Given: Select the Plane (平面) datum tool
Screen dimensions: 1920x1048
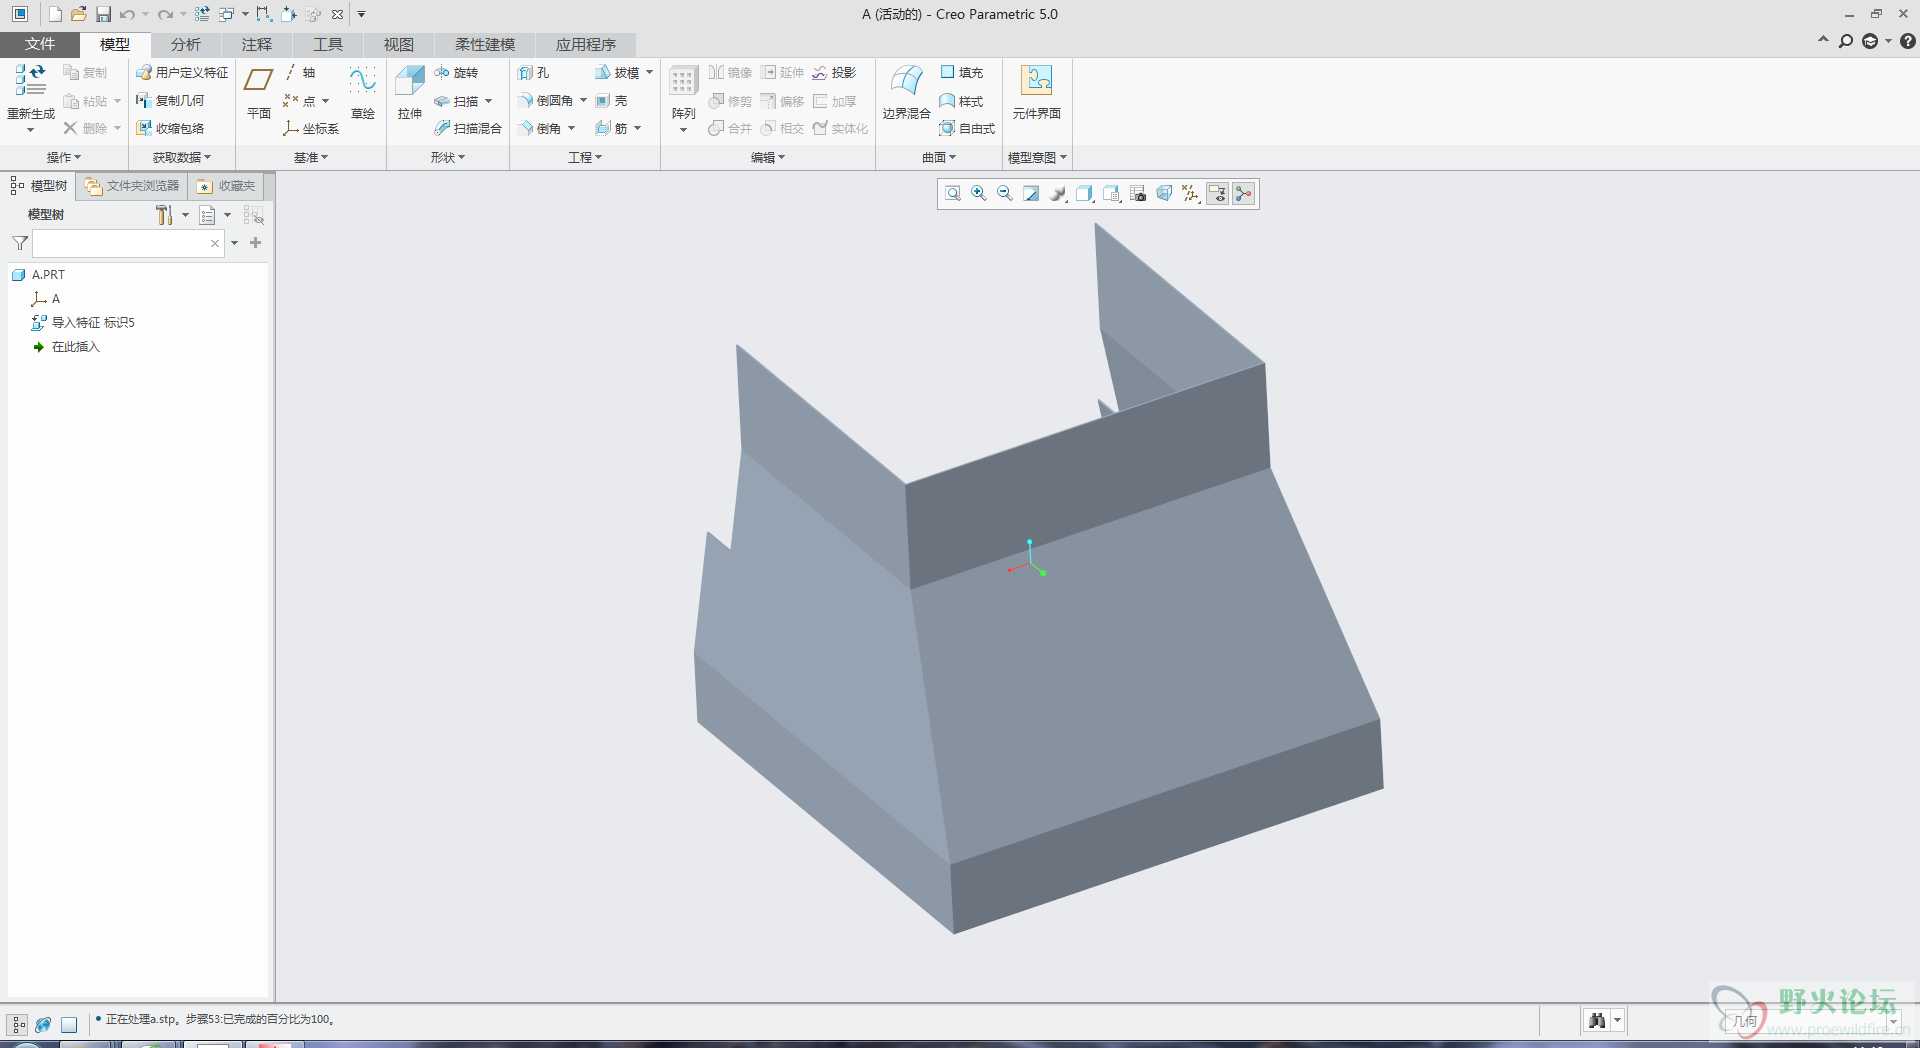Looking at the screenshot, I should [x=259, y=92].
